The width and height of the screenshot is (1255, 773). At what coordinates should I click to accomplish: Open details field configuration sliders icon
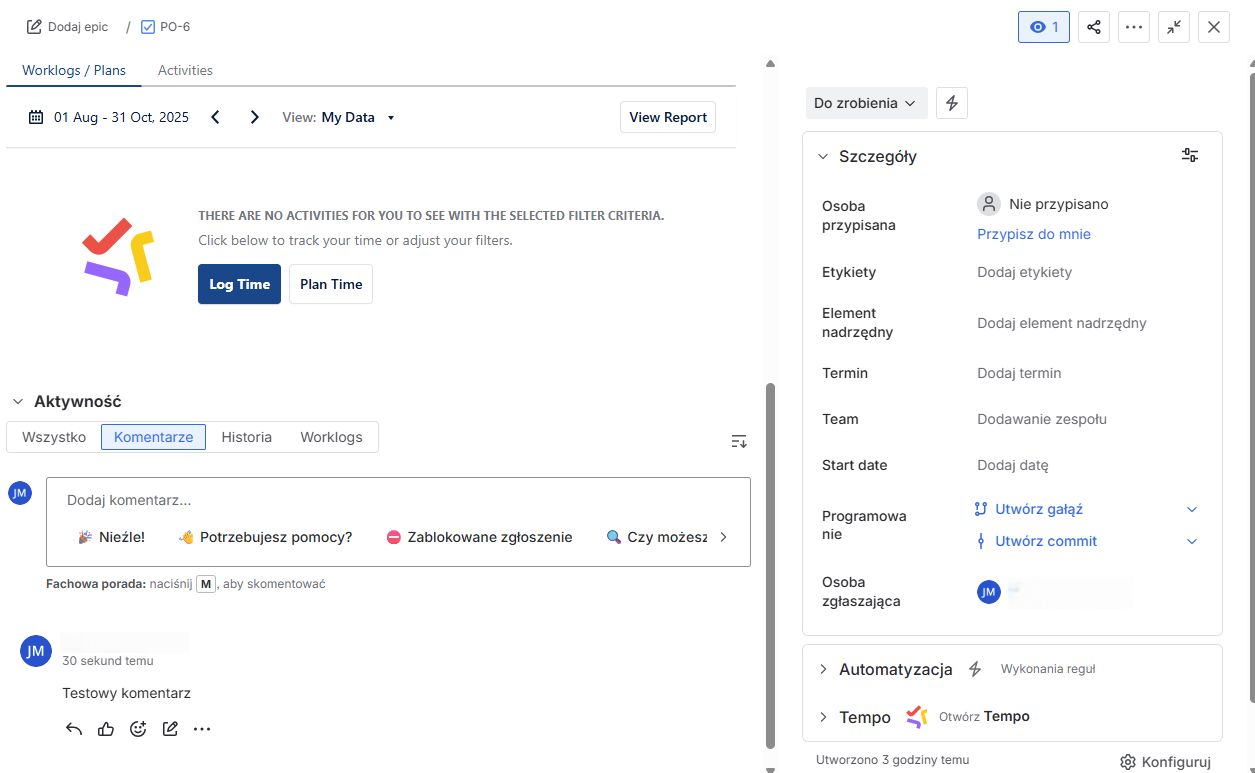1190,156
